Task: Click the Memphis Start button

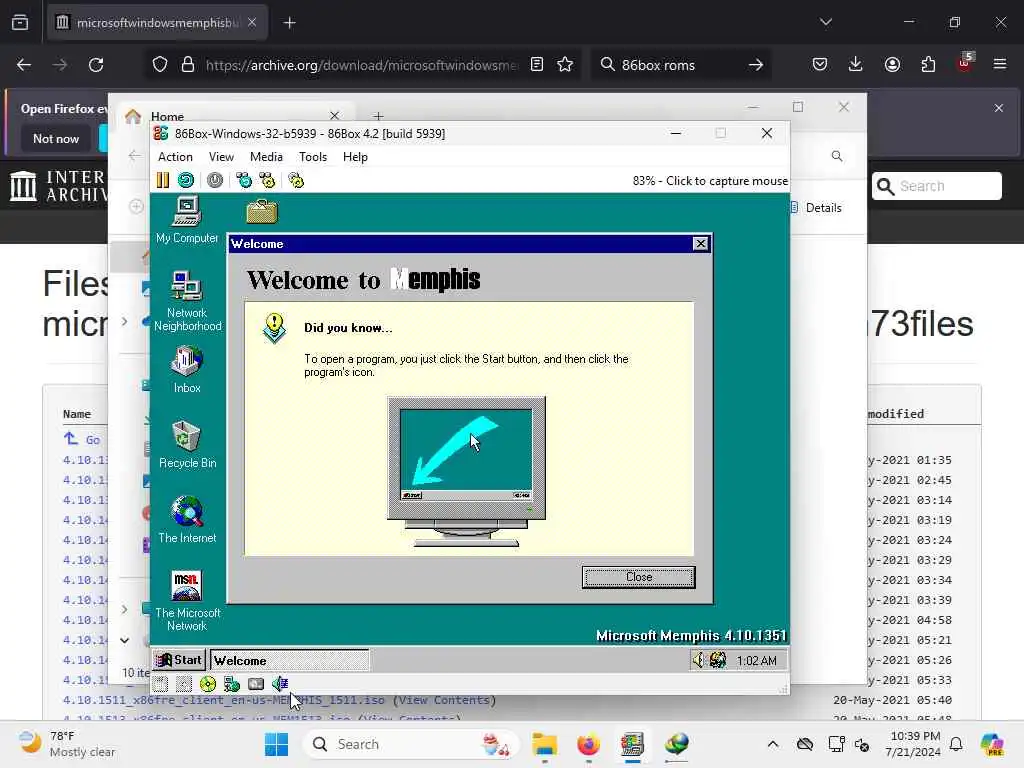Action: click(x=179, y=660)
